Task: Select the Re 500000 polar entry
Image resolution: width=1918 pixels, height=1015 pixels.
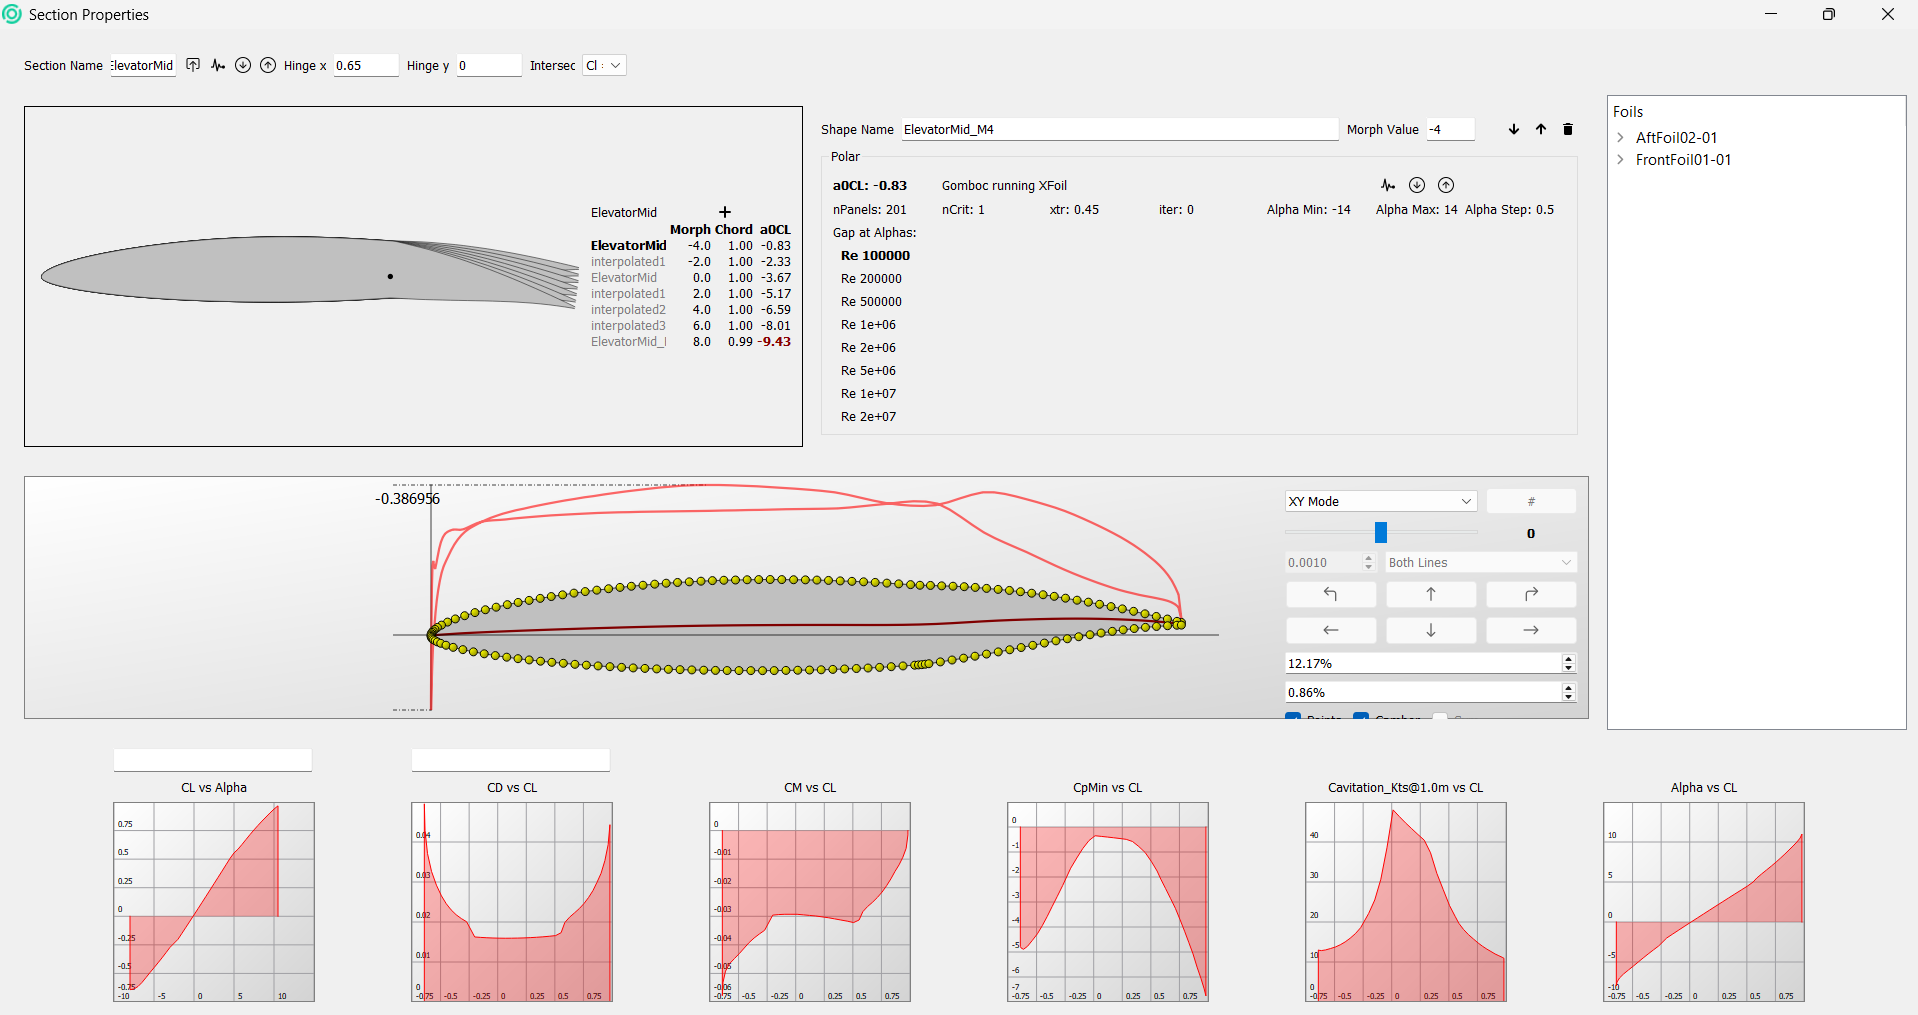Action: 871,301
